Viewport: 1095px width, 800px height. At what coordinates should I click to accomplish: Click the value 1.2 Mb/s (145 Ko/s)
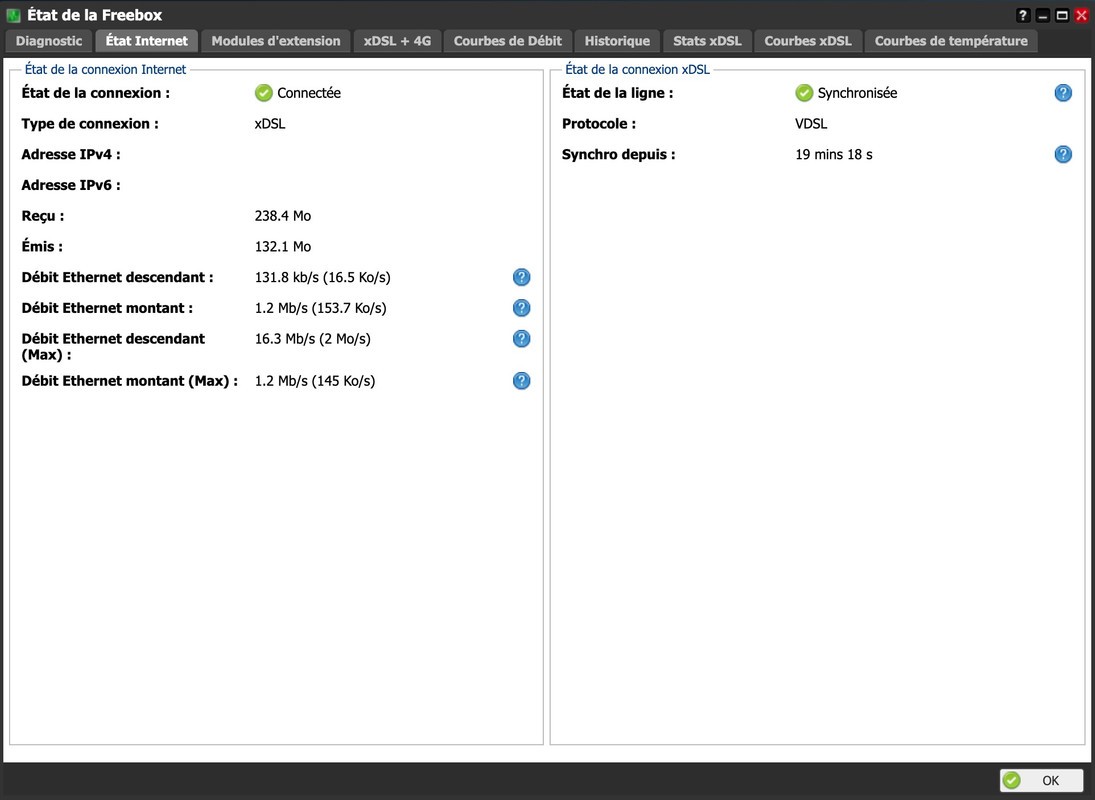tap(315, 380)
